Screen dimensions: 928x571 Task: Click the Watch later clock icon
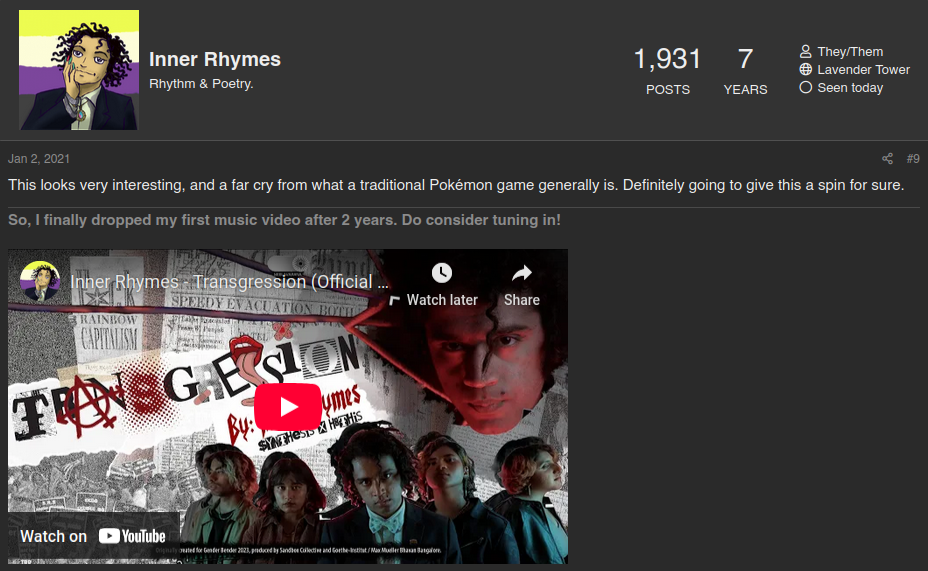click(x=441, y=273)
